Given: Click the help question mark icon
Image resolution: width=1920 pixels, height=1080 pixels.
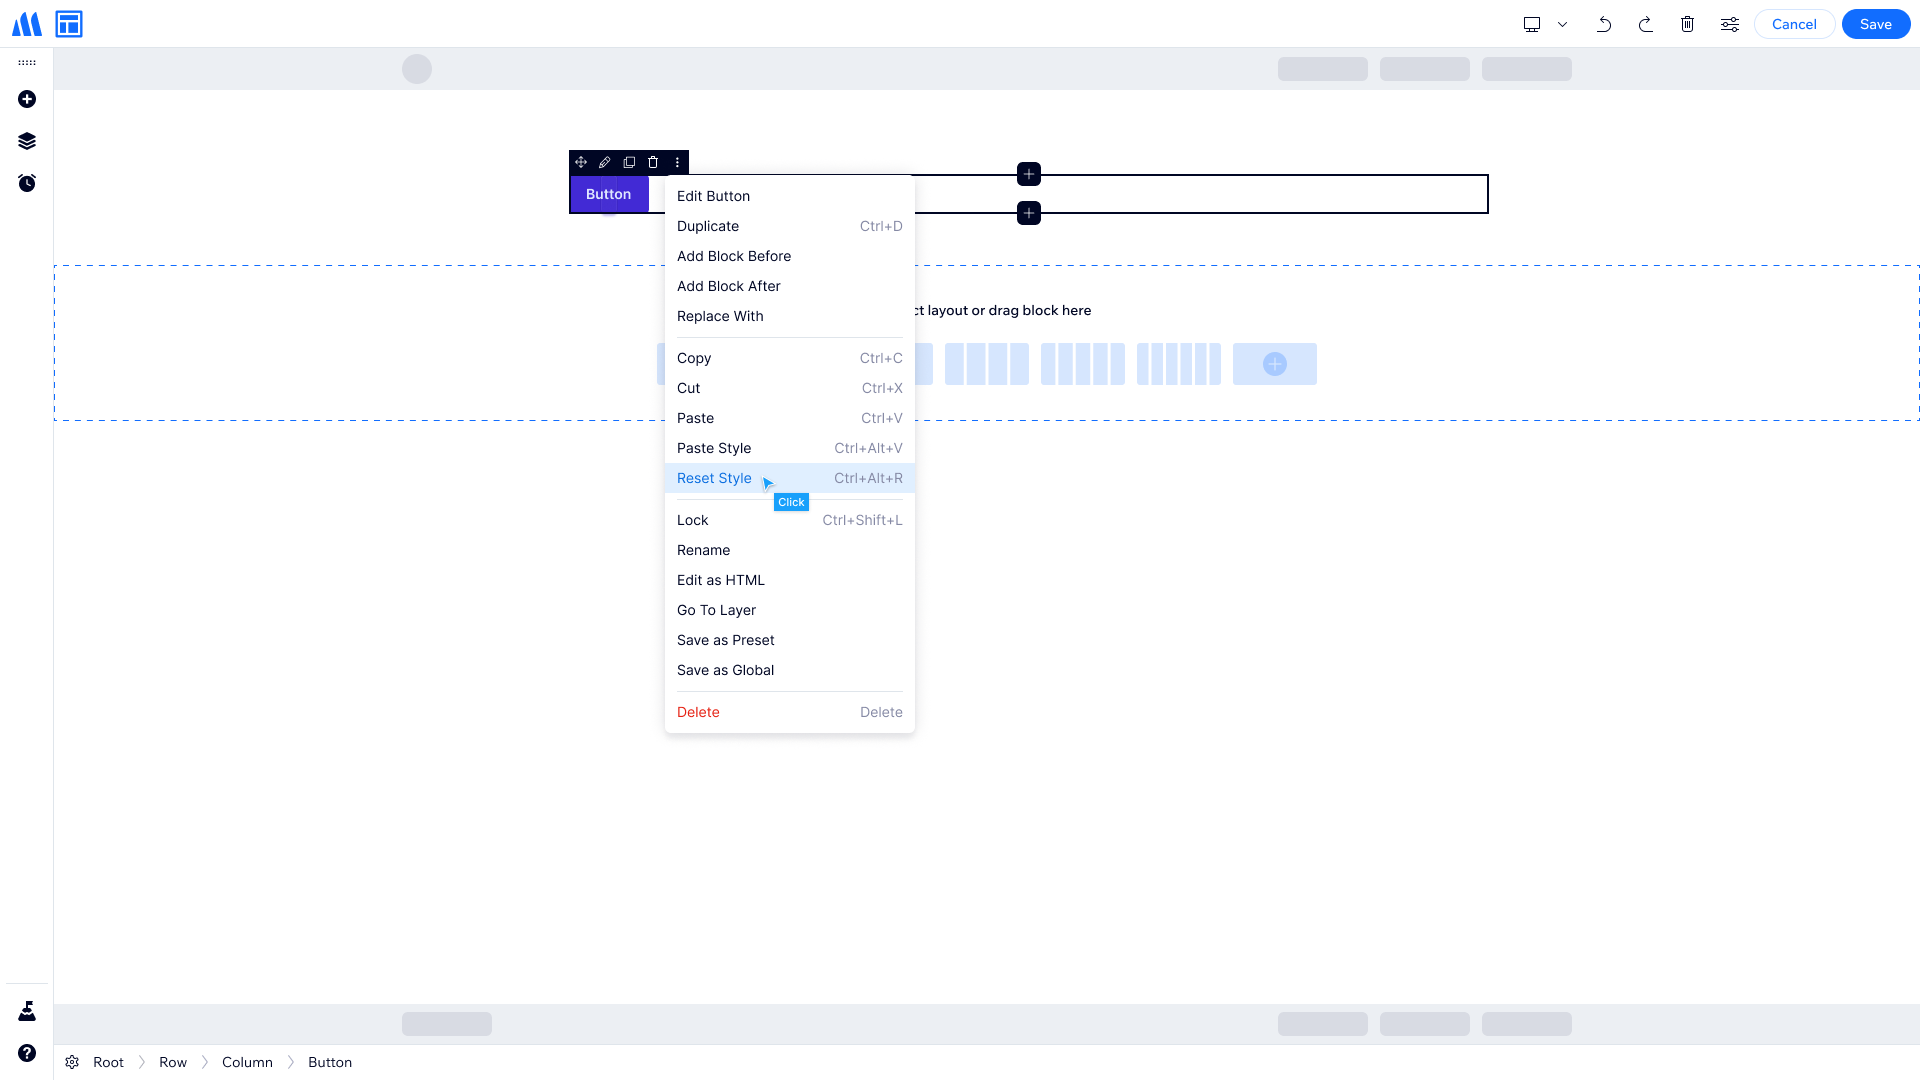Looking at the screenshot, I should 27,1053.
